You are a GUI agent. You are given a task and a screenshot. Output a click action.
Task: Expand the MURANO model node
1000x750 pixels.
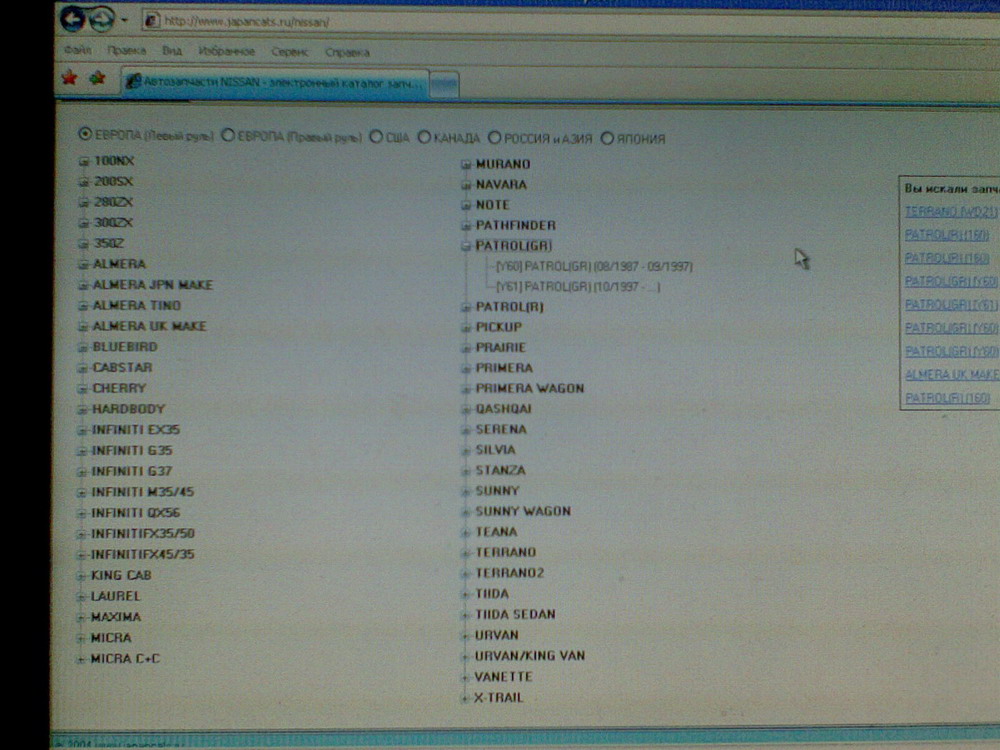pos(466,165)
